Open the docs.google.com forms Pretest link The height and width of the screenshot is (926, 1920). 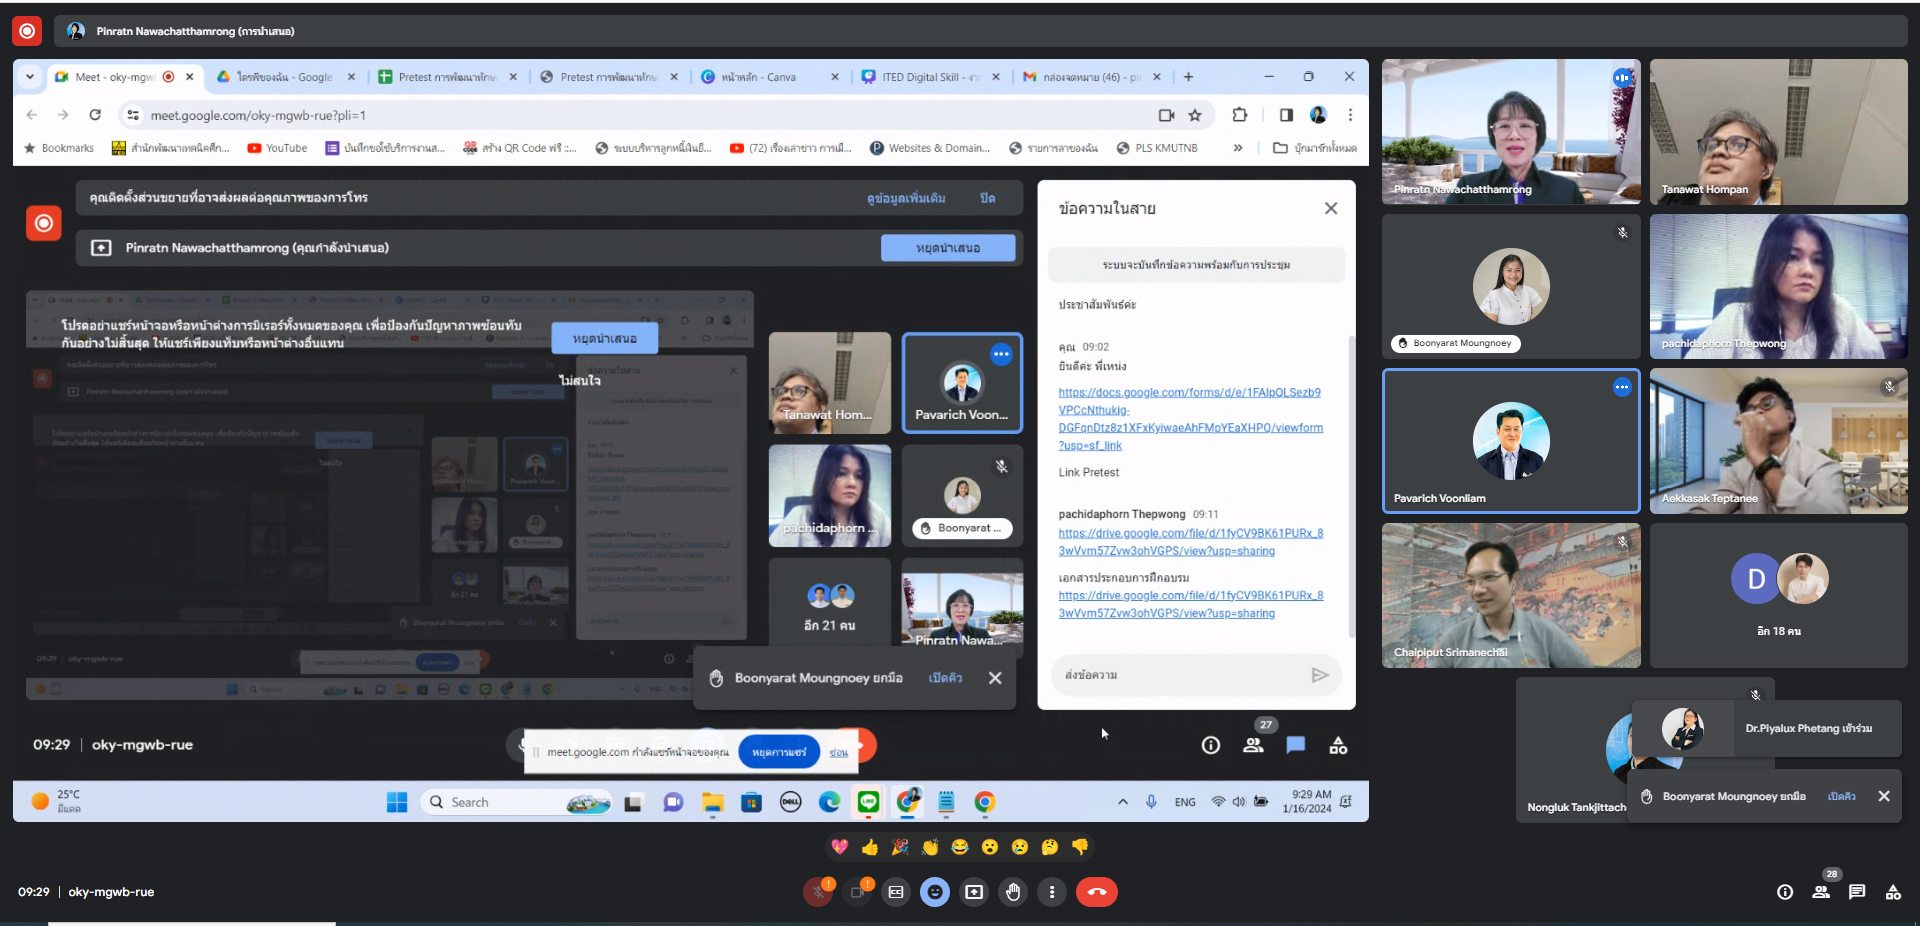1190,419
